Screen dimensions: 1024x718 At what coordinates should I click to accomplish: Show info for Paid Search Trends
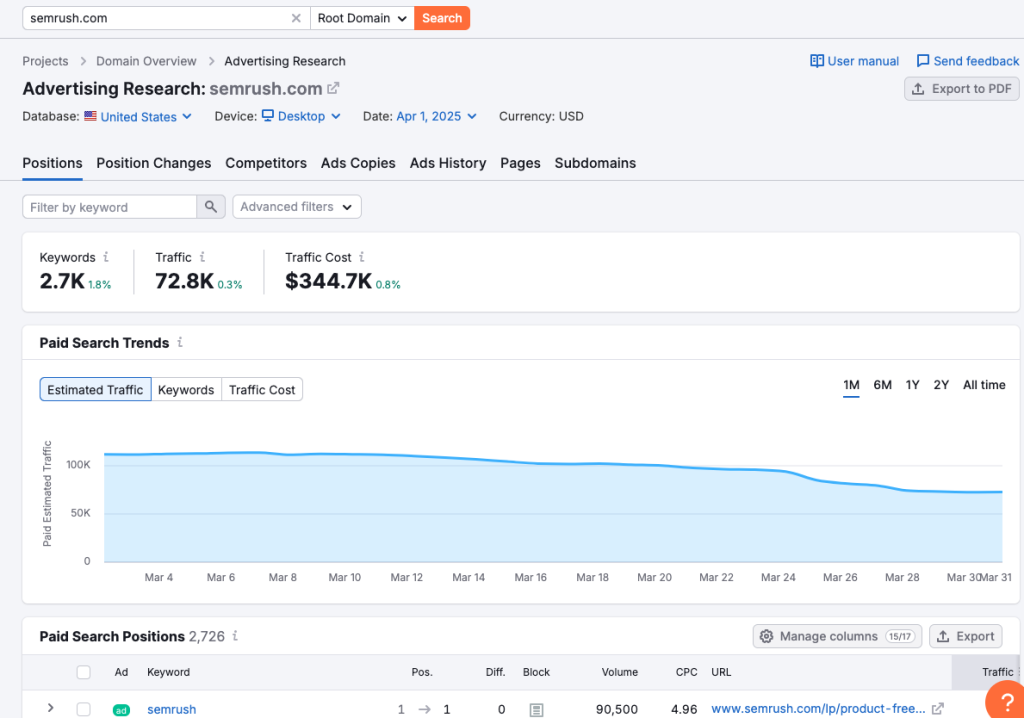[x=180, y=342]
